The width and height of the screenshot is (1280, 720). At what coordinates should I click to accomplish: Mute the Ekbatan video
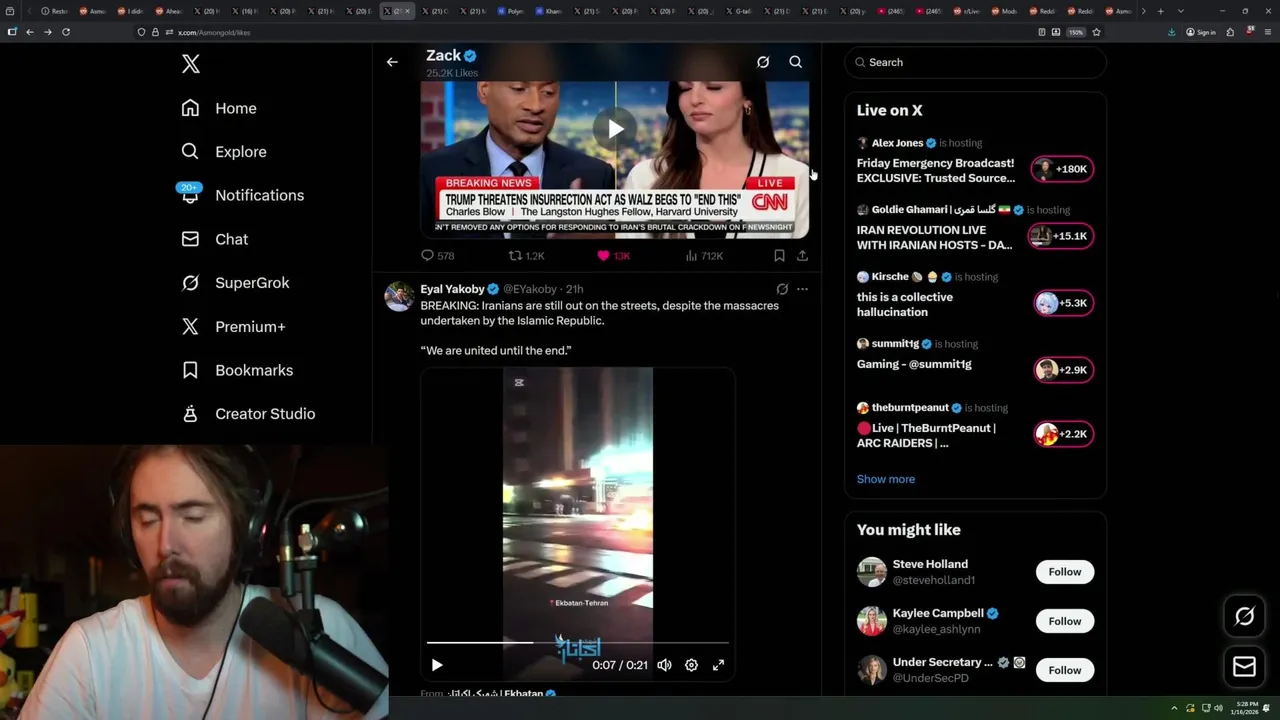click(664, 665)
